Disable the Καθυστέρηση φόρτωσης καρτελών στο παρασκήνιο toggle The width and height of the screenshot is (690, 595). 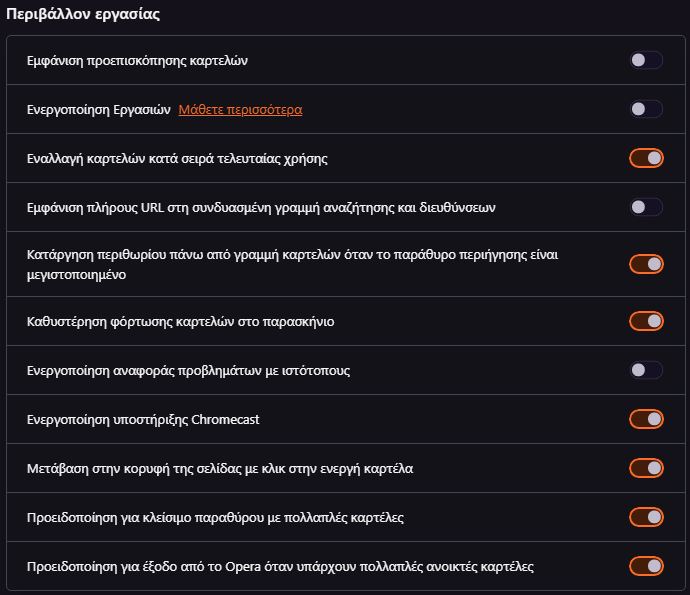tap(646, 321)
